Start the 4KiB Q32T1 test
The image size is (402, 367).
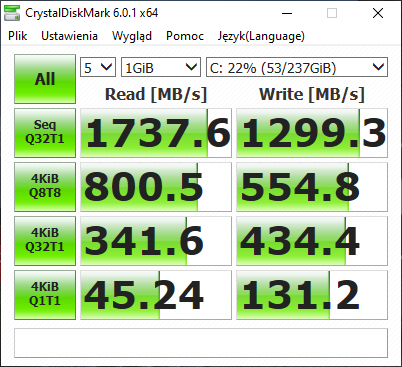coord(45,241)
